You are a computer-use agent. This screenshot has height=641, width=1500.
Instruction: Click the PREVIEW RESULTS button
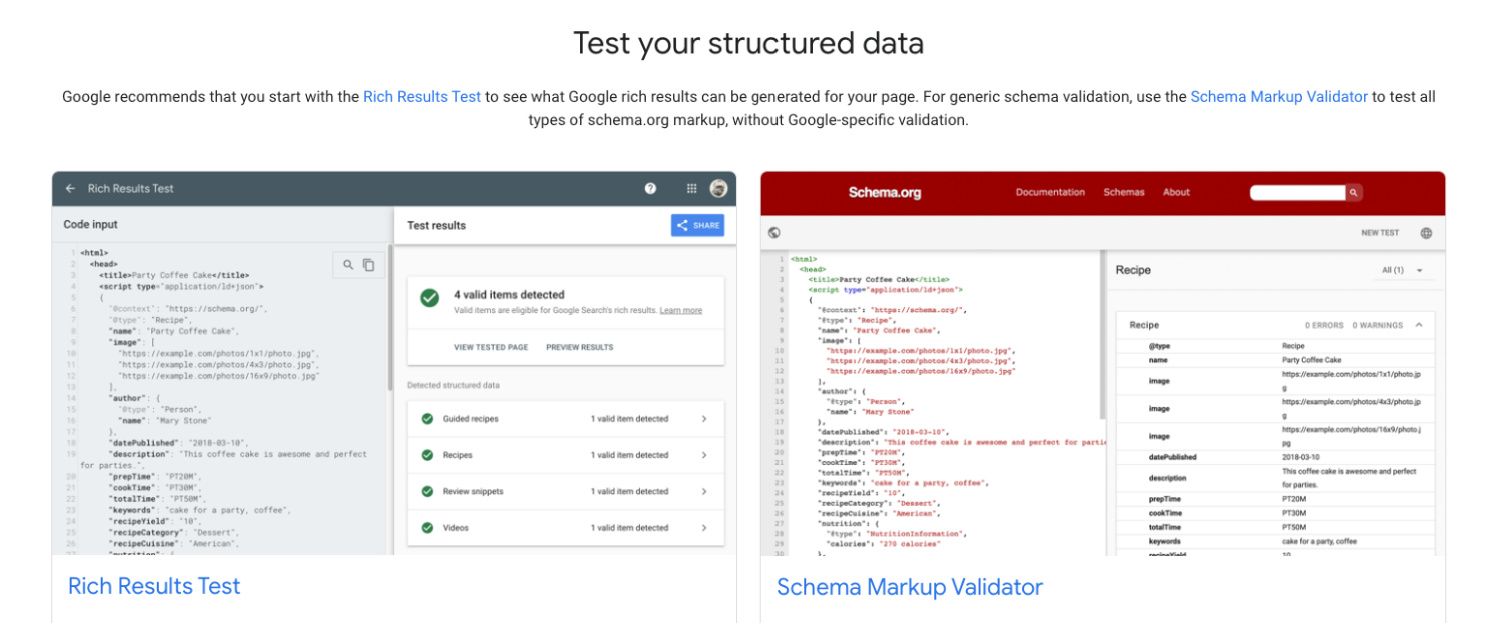click(580, 347)
